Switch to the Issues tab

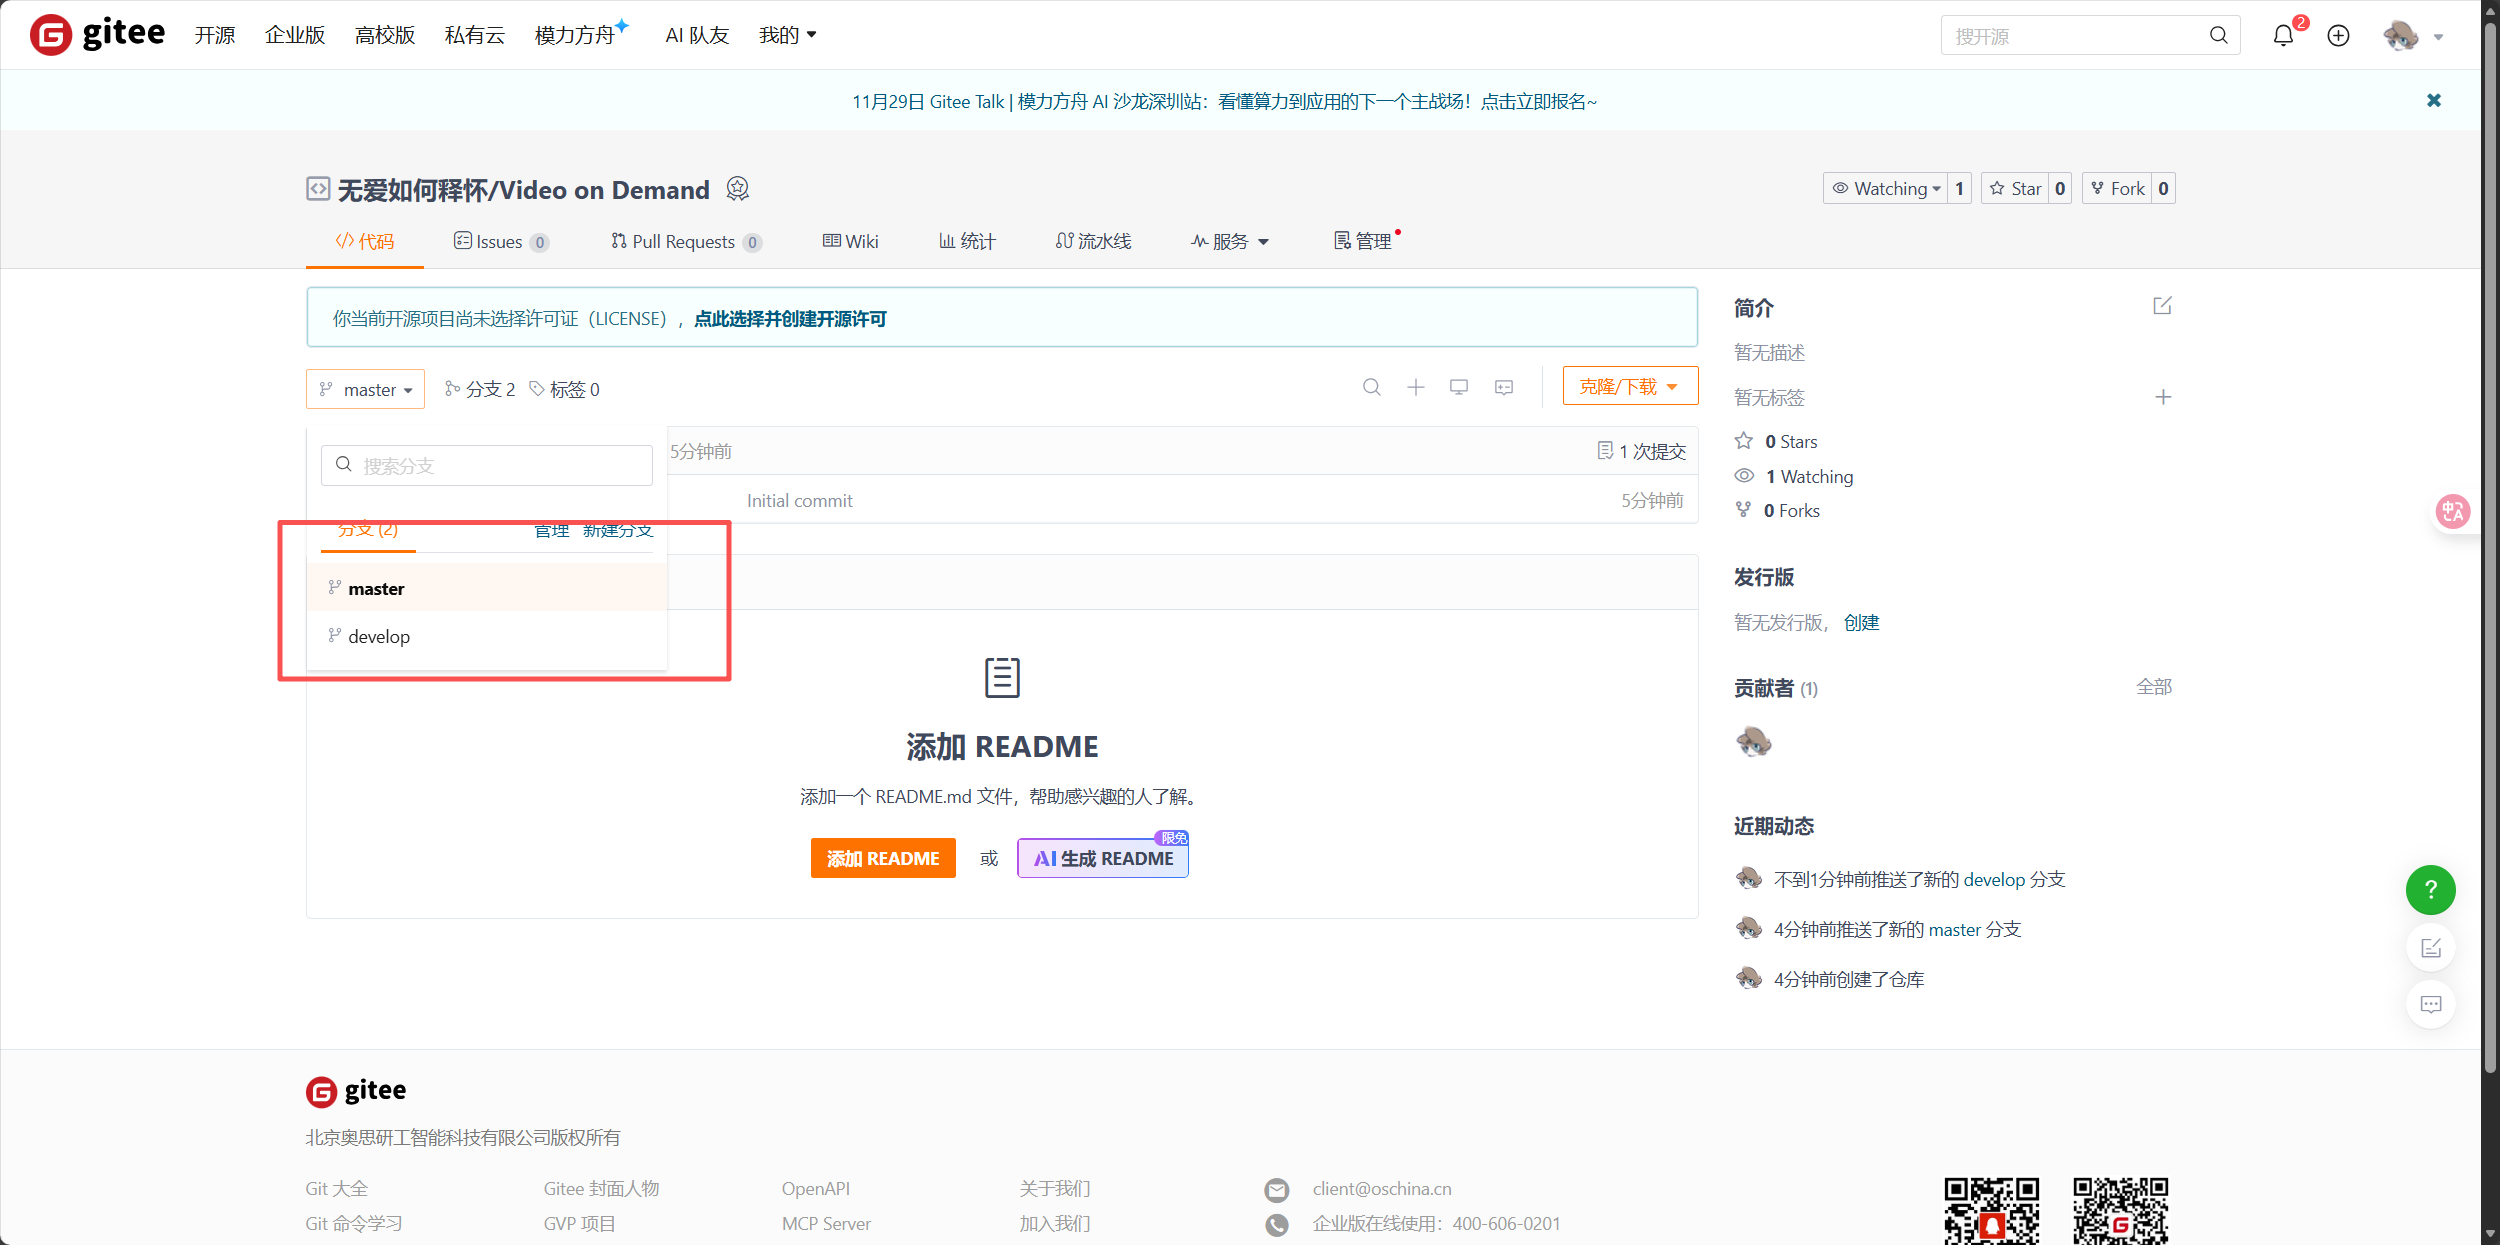500,241
